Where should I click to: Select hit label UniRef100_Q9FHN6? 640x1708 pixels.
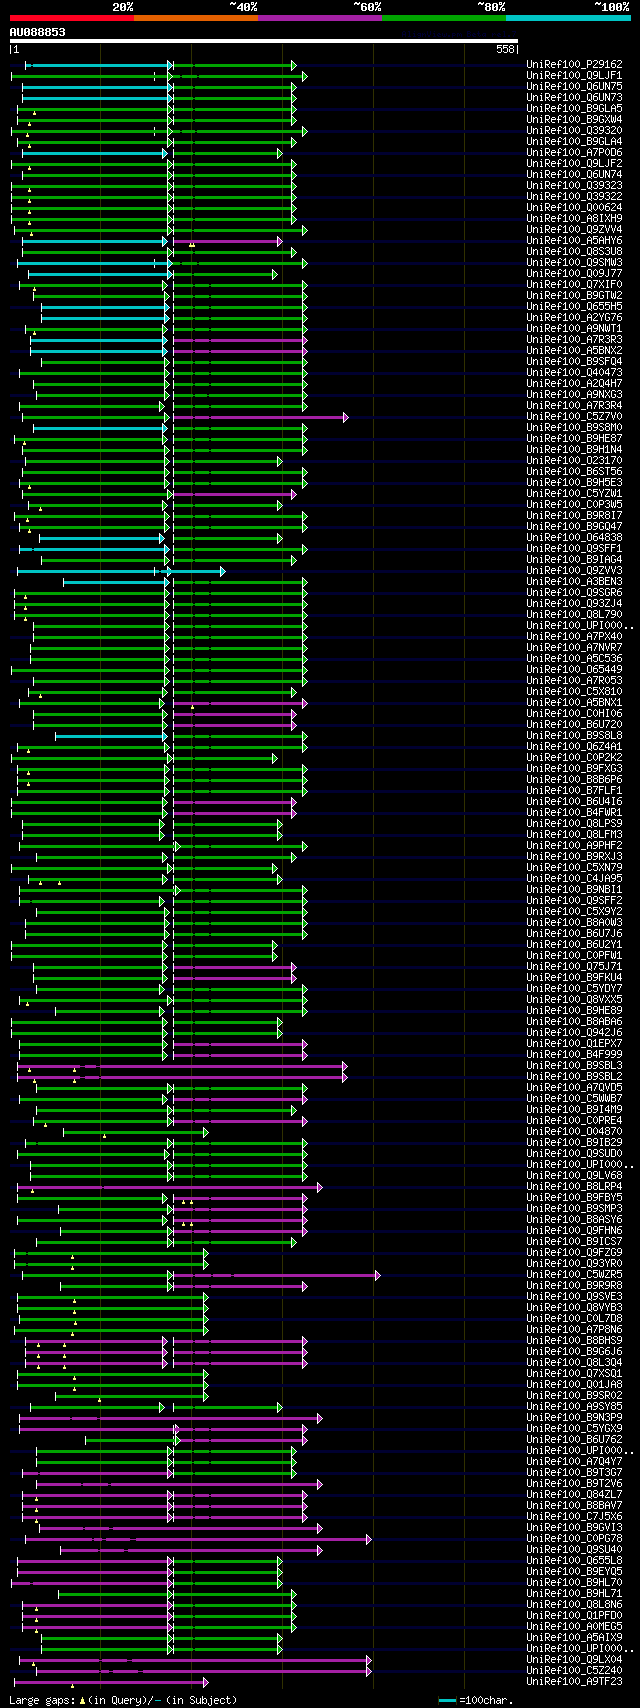tap(574, 1231)
